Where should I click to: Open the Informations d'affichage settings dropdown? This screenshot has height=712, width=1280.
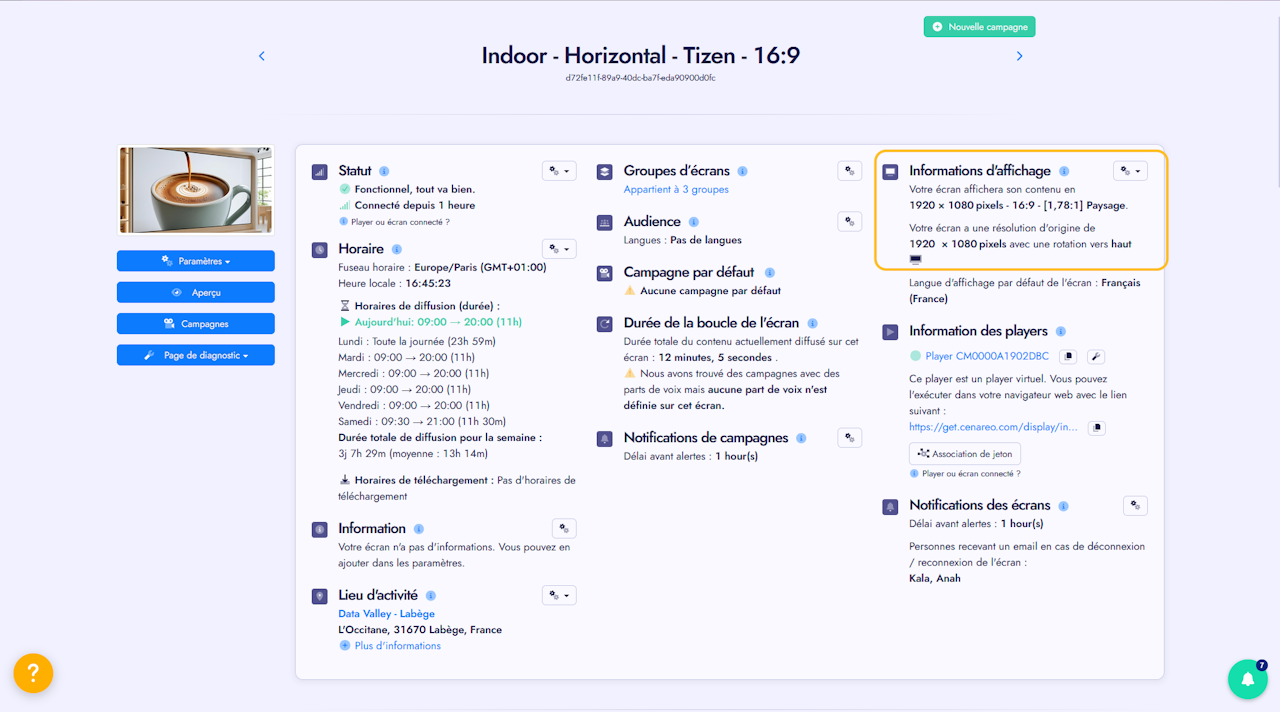click(1130, 171)
